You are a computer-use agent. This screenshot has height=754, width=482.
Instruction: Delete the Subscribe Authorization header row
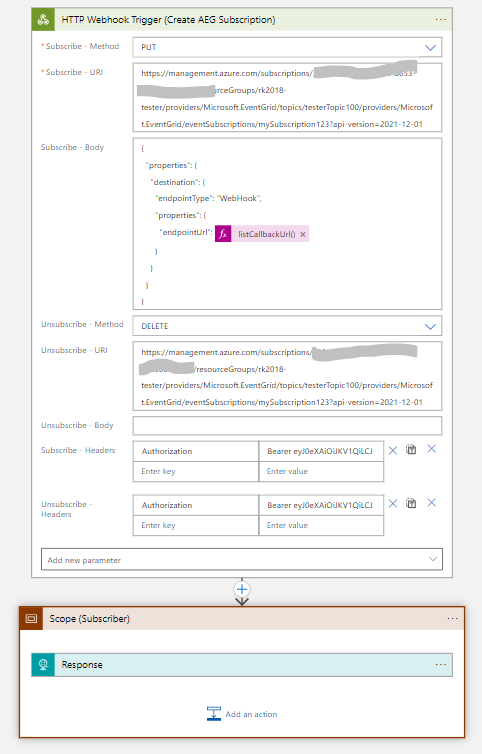pos(393,451)
